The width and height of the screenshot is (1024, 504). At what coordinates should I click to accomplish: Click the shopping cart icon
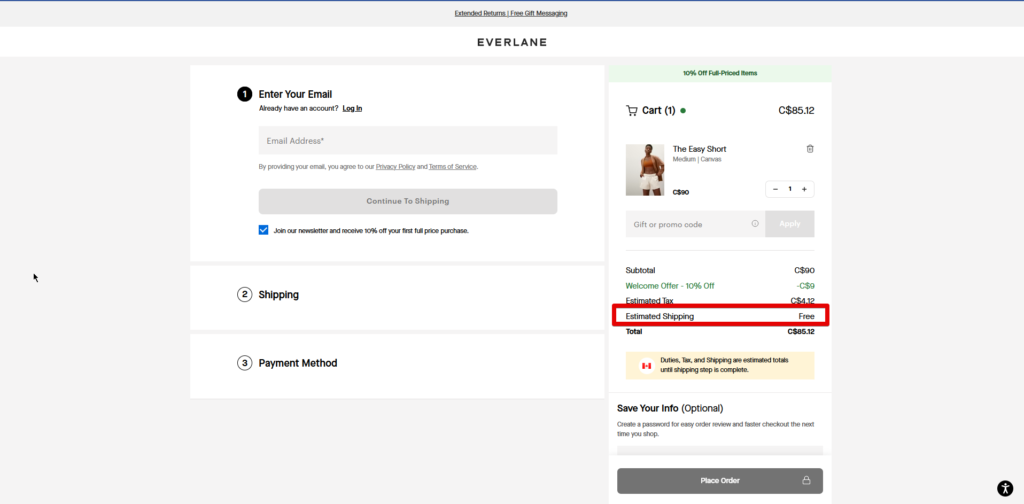pos(632,111)
